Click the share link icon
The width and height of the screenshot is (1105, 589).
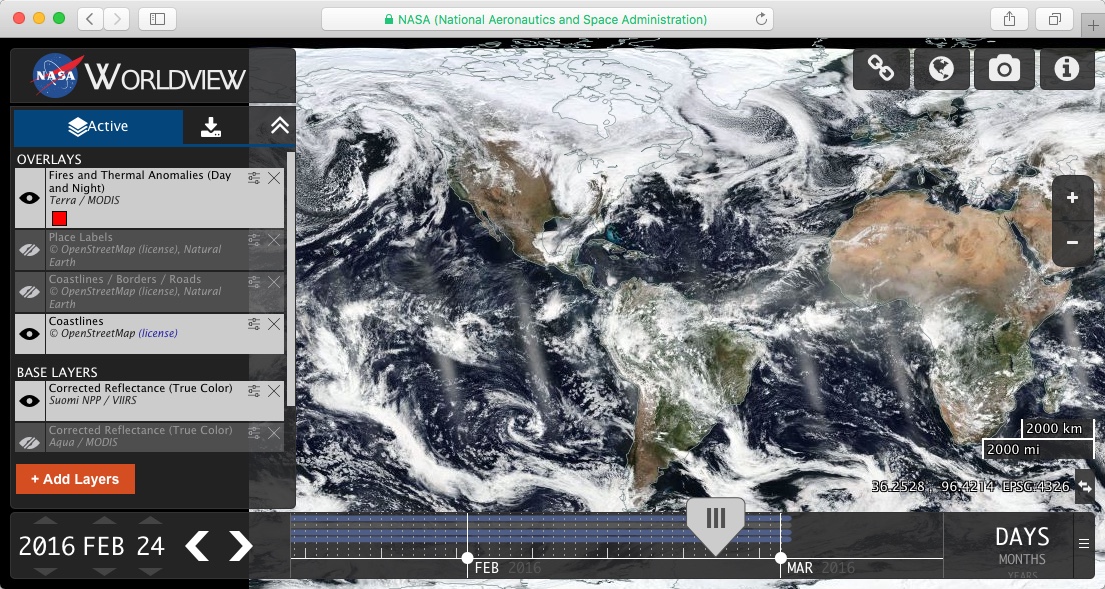pos(881,69)
